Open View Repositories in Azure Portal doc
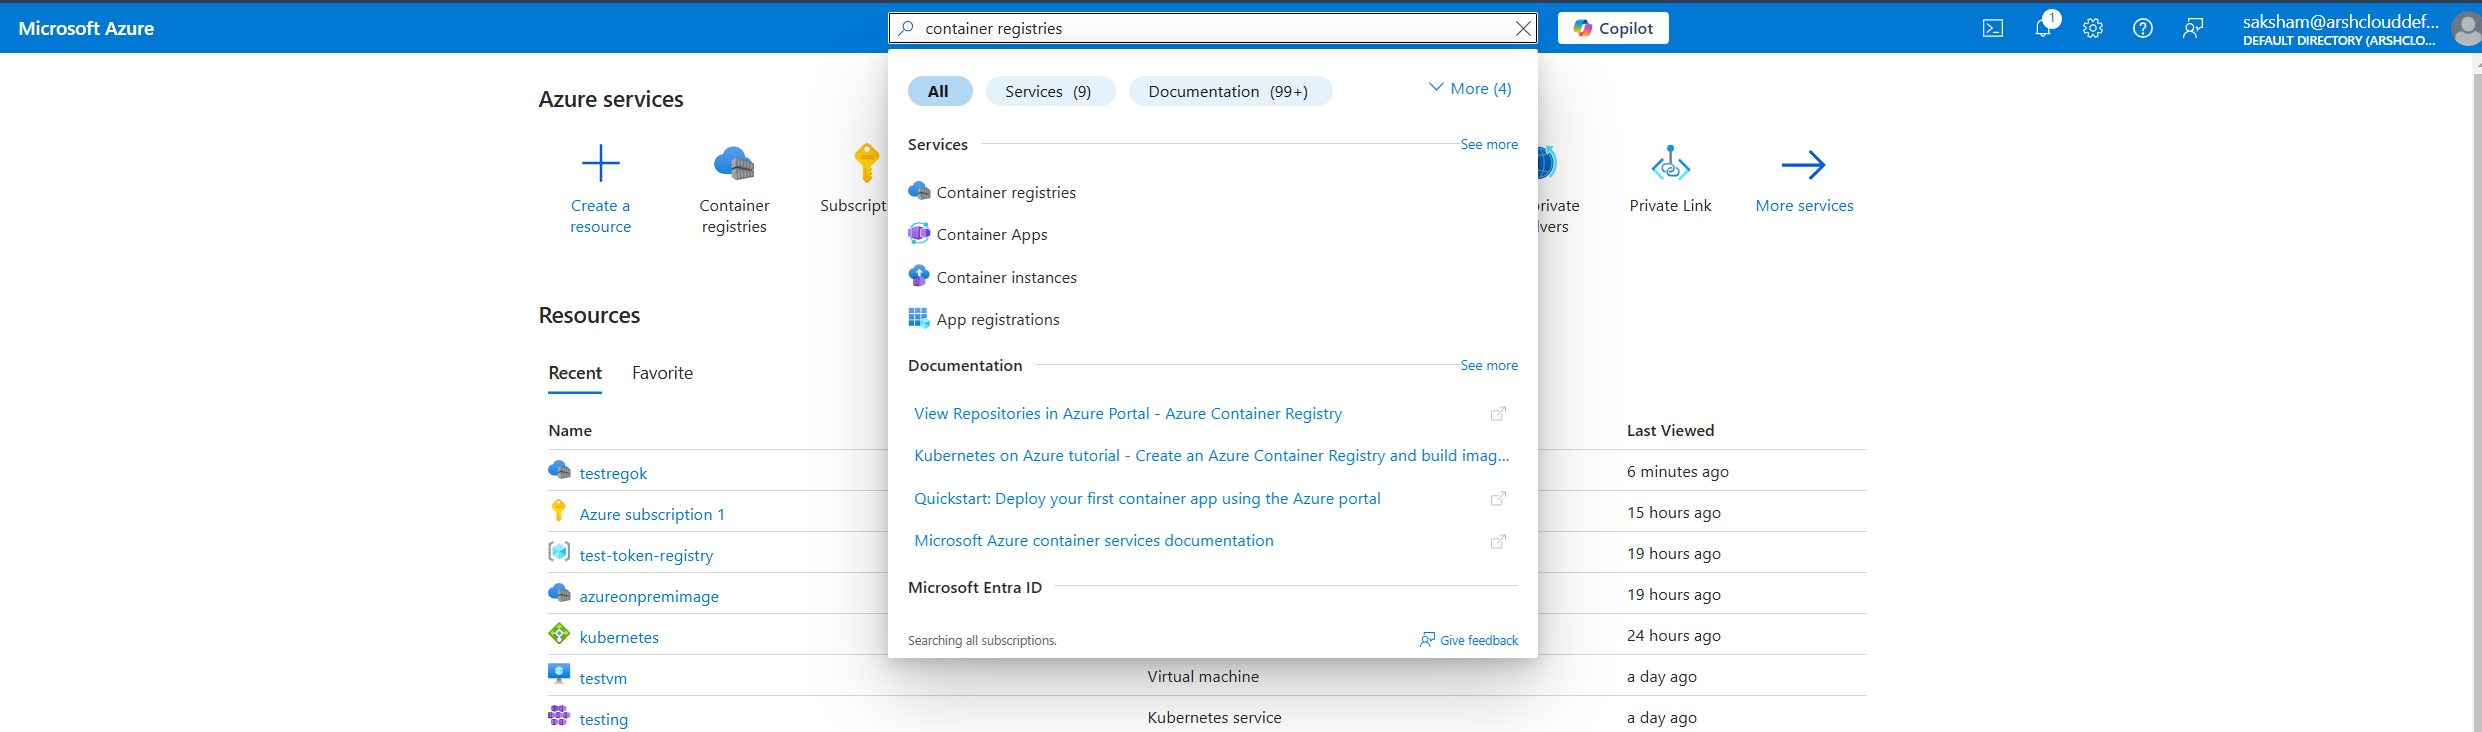This screenshot has width=2482, height=732. pos(1127,413)
